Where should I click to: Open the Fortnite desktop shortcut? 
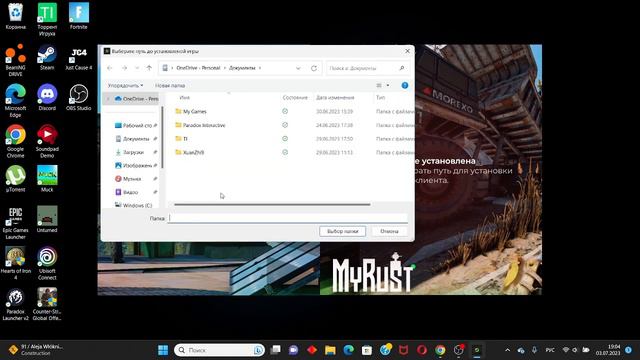coord(78,16)
